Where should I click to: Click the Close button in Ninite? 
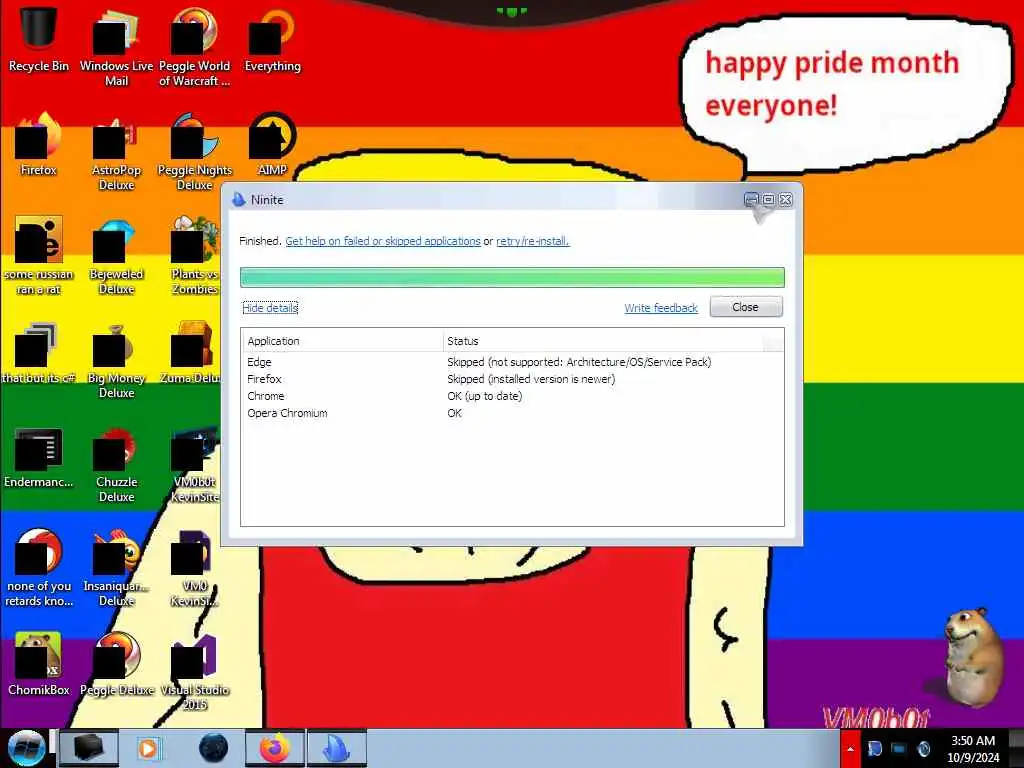click(x=745, y=307)
